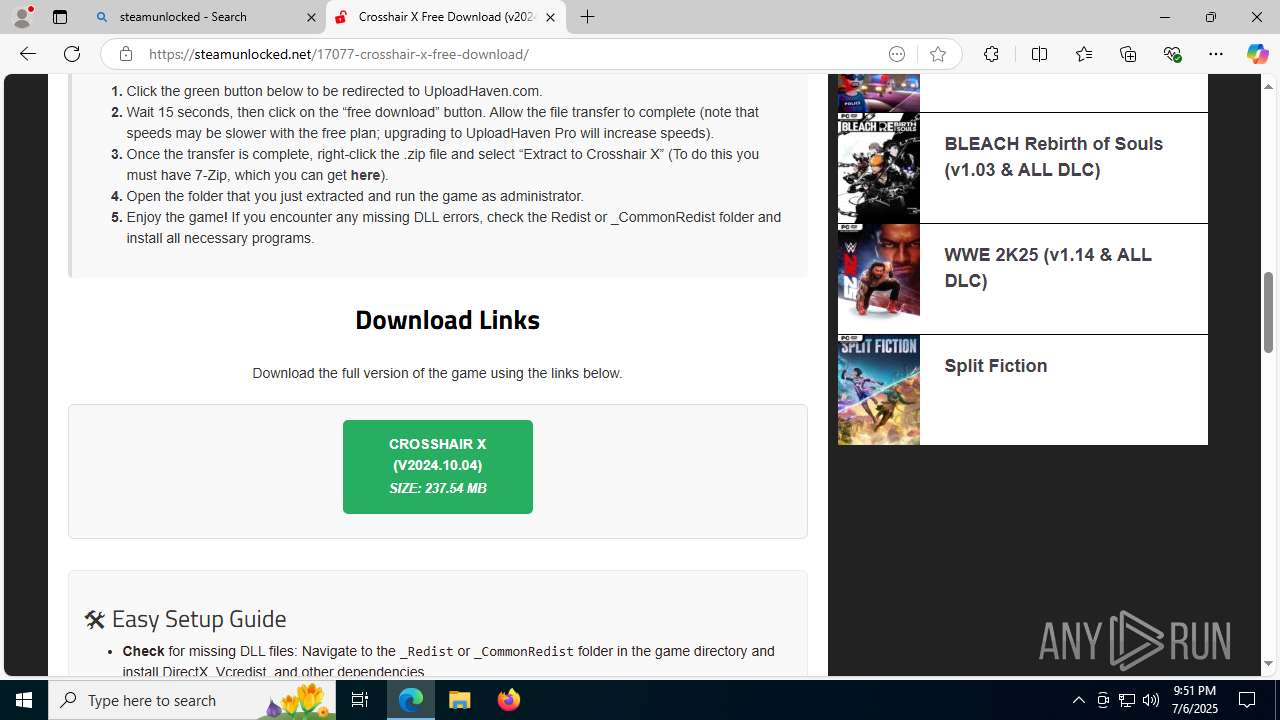
Task: Open the Split Fiction cover thumbnail
Action: (878, 390)
